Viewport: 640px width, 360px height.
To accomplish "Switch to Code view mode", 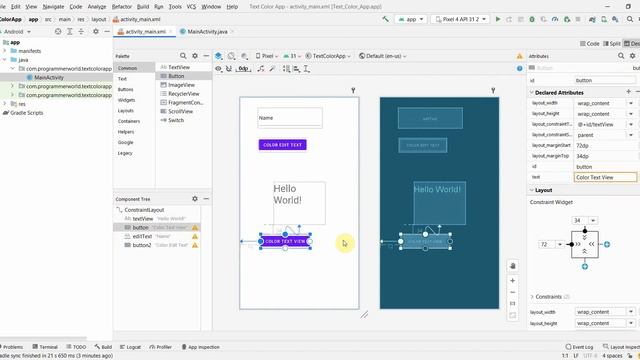I will click(x=590, y=44).
